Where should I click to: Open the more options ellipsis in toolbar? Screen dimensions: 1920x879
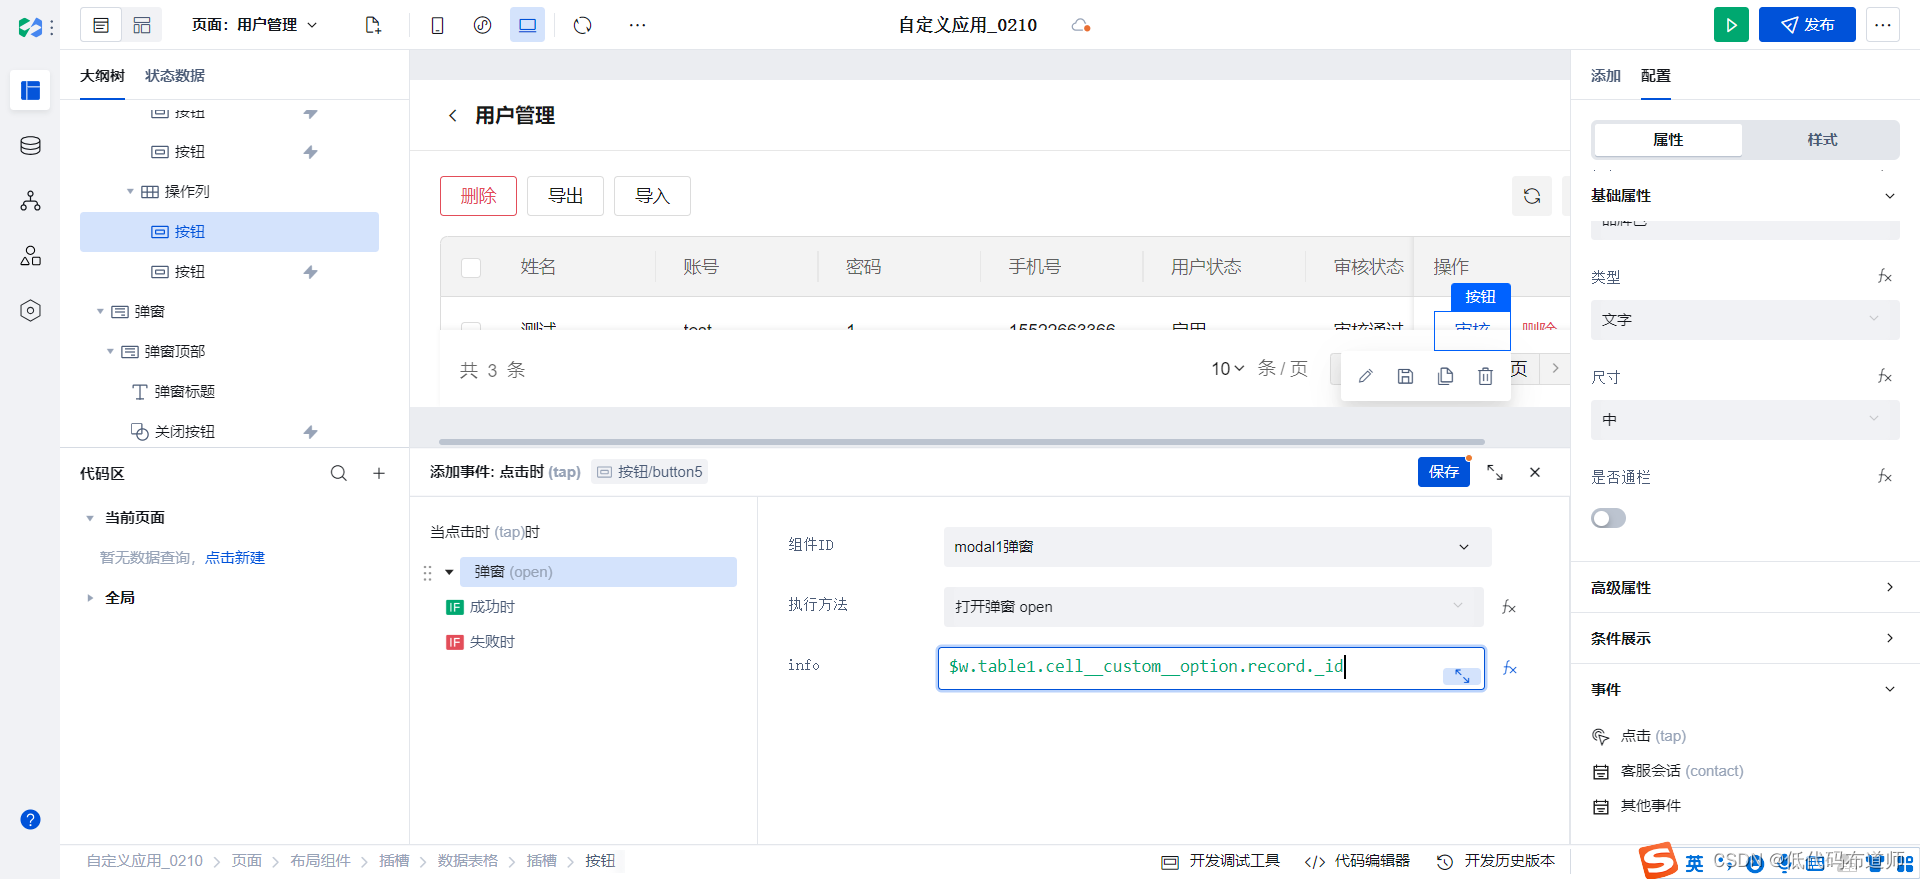637,25
